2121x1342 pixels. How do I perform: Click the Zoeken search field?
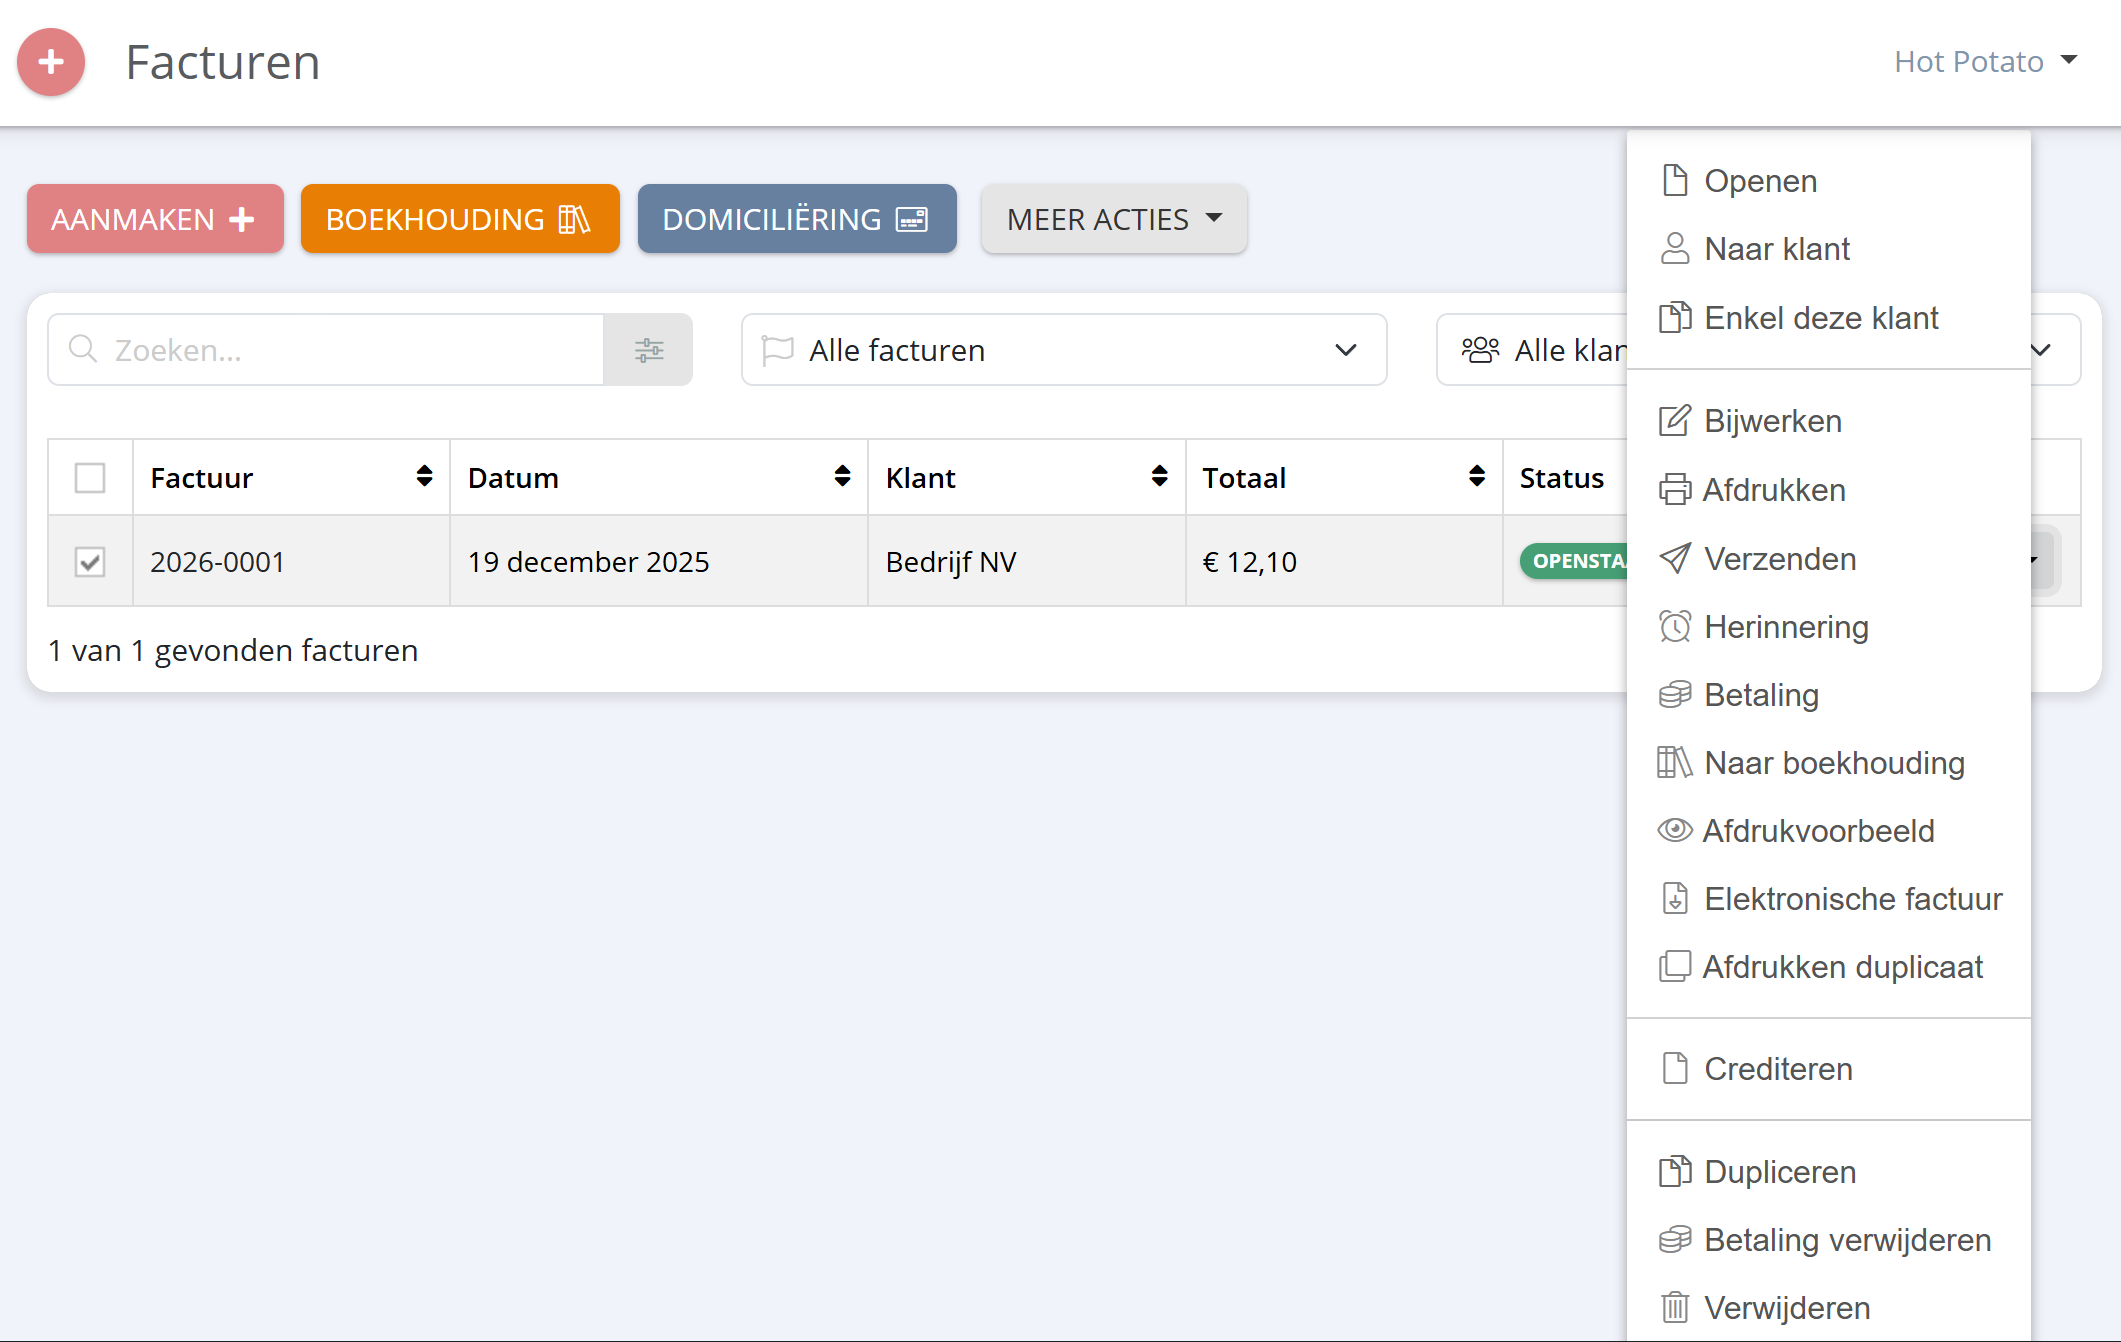(x=350, y=350)
